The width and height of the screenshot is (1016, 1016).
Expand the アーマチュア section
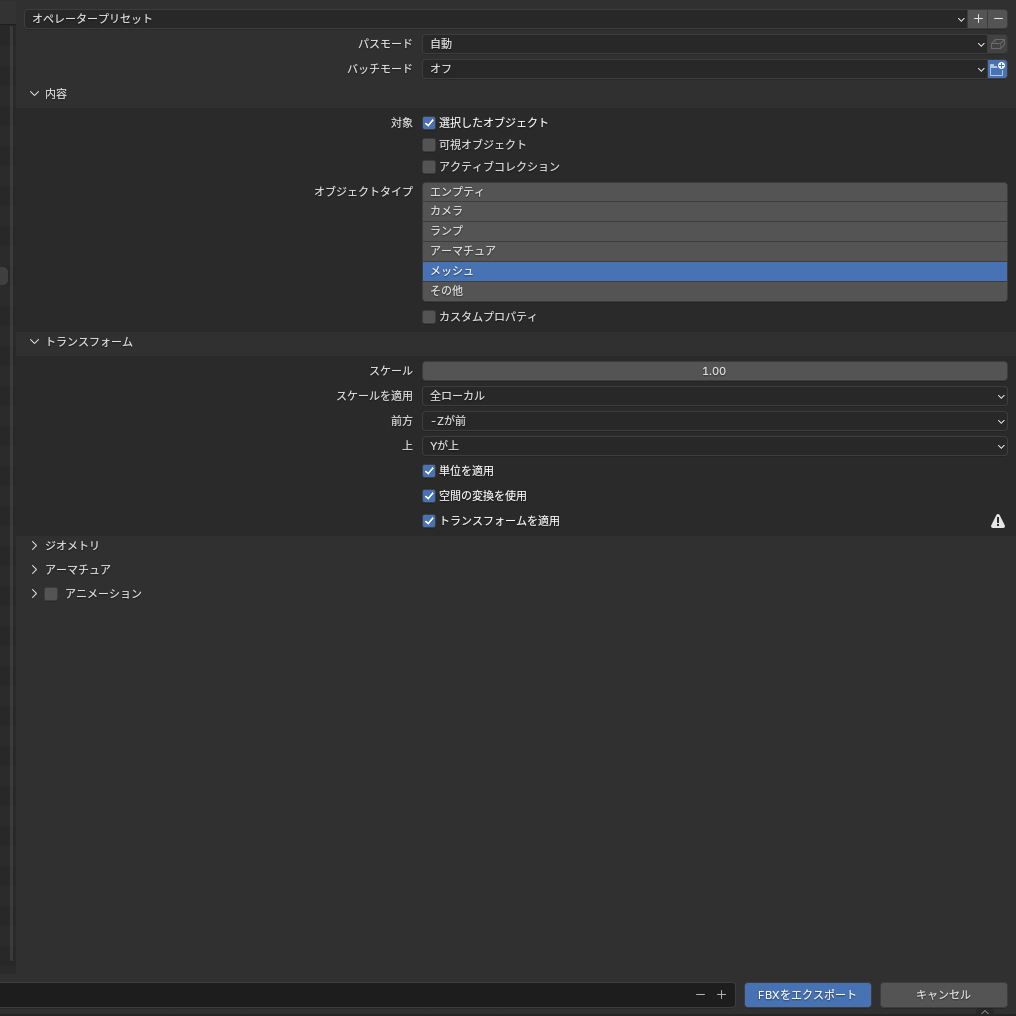[77, 570]
